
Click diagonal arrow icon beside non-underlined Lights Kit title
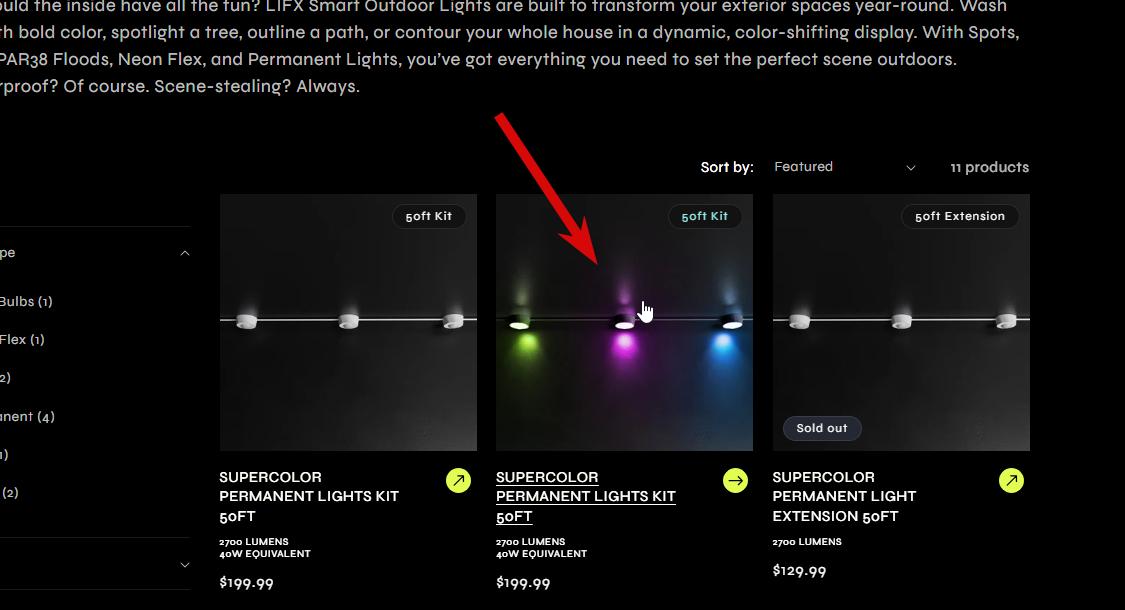[x=458, y=481]
